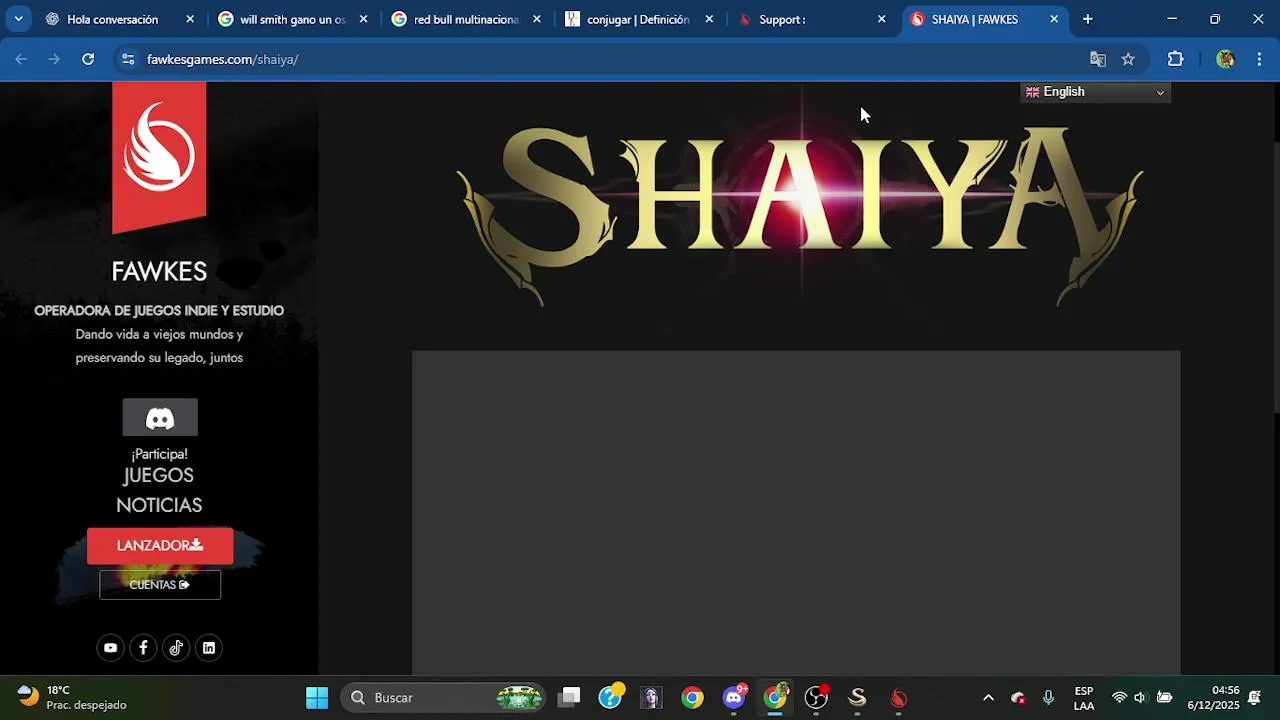Viewport: 1280px width, 720px height.
Task: Open the Chrome profile avatar
Action: 1225,59
